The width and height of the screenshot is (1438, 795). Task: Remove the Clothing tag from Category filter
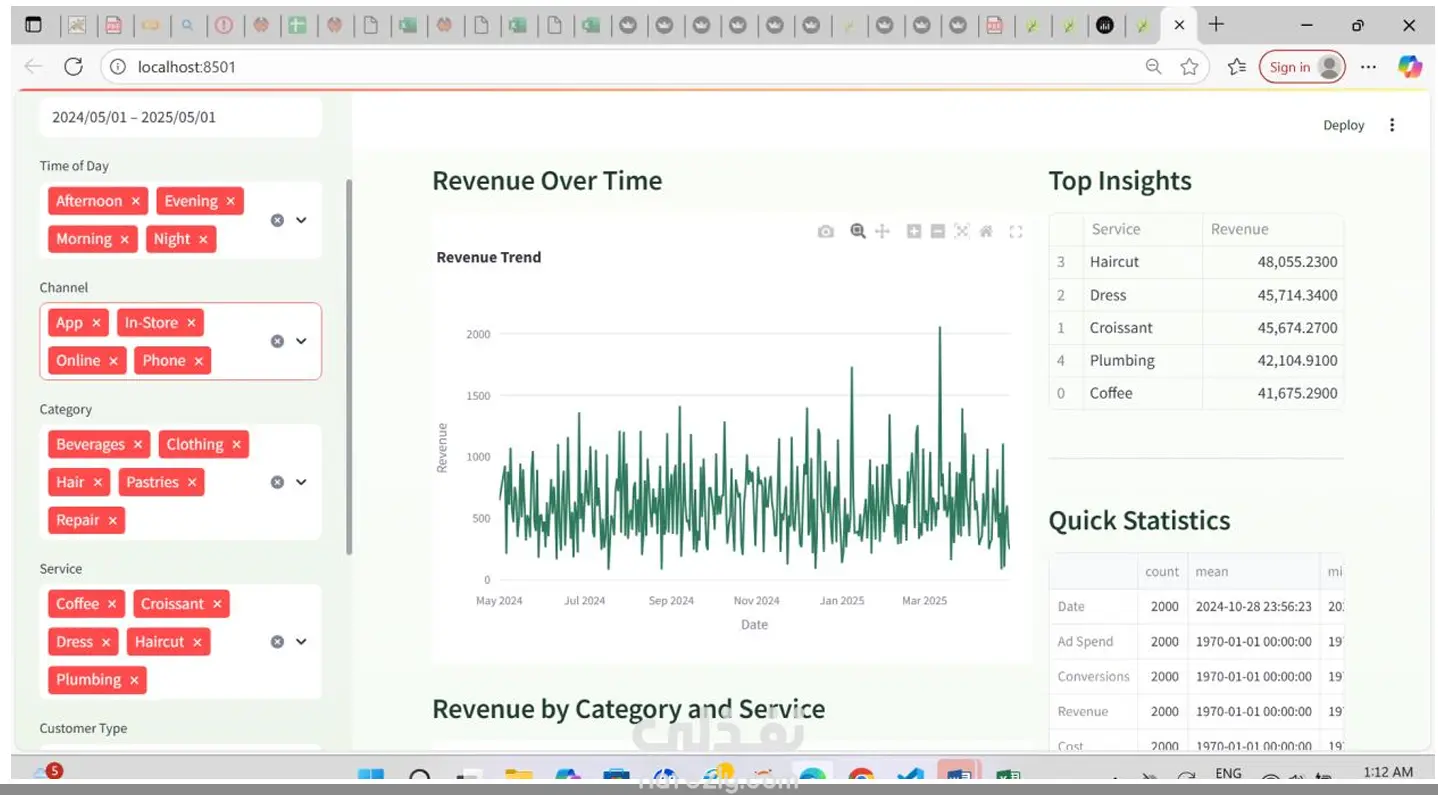coord(236,445)
